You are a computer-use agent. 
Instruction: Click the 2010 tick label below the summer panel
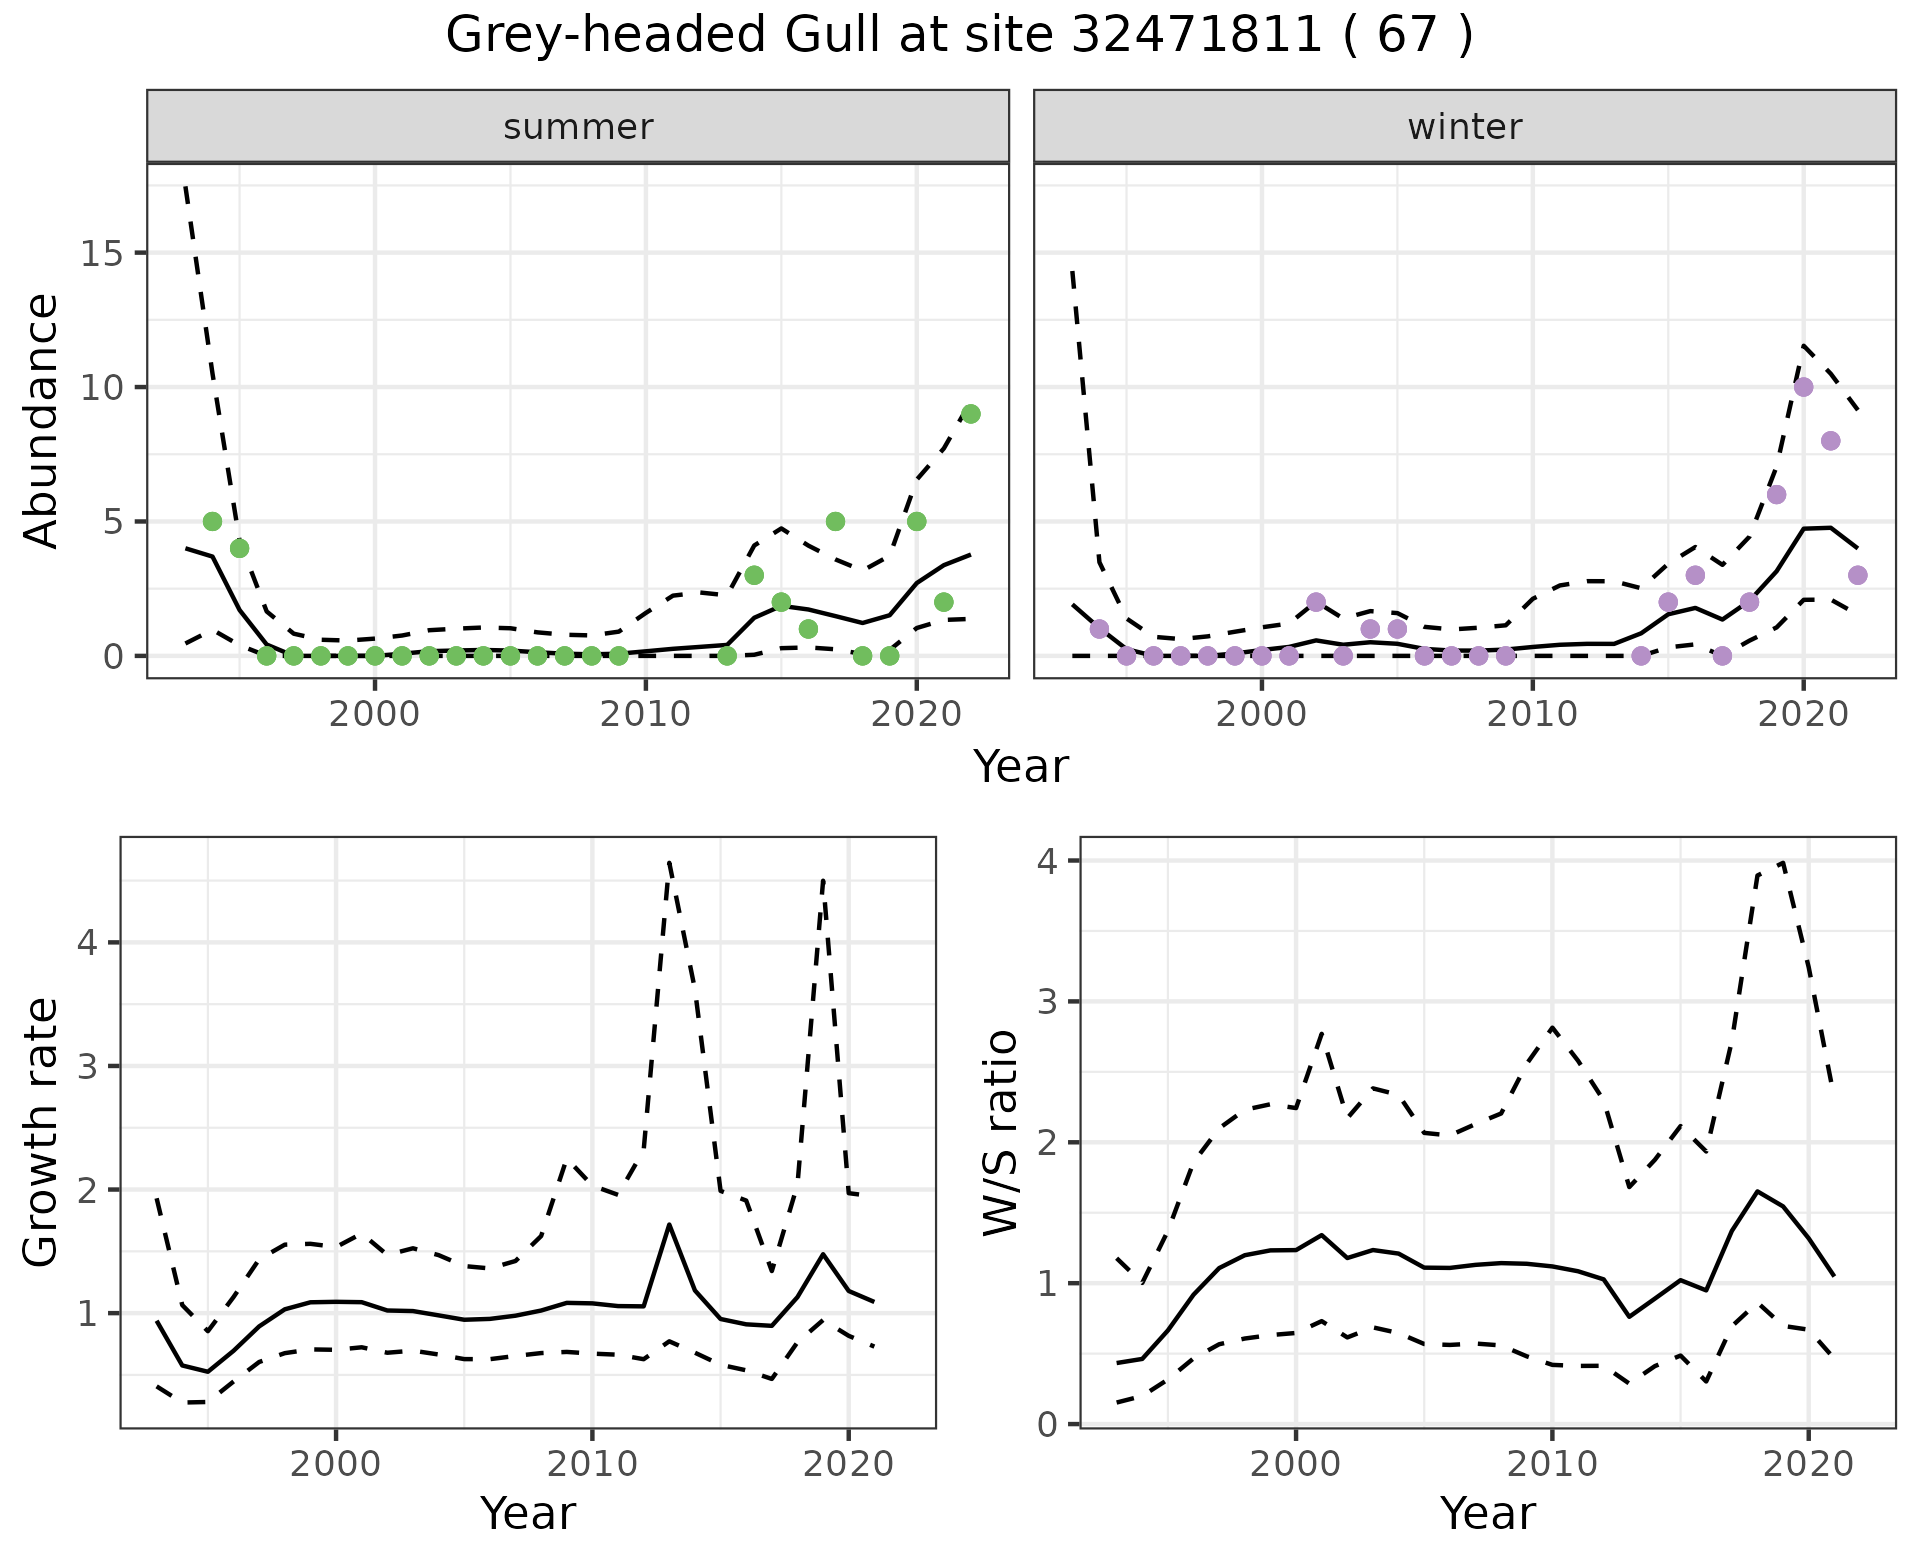[645, 714]
